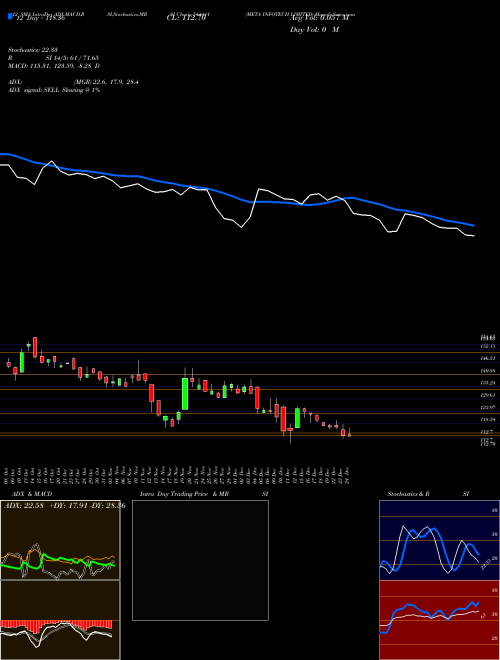This screenshot has width=500, height=660.
Task: Click the 'Day Vol: 0 M' value
Action: point(314,30)
